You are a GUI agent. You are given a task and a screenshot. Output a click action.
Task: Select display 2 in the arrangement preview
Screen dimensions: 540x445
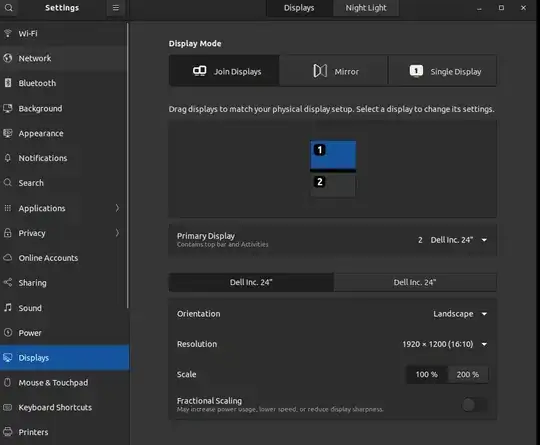(333, 185)
